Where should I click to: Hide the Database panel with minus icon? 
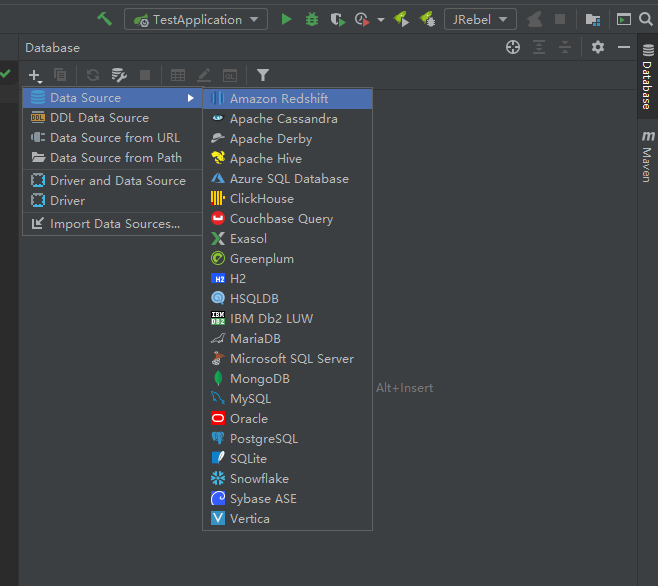[x=624, y=47]
